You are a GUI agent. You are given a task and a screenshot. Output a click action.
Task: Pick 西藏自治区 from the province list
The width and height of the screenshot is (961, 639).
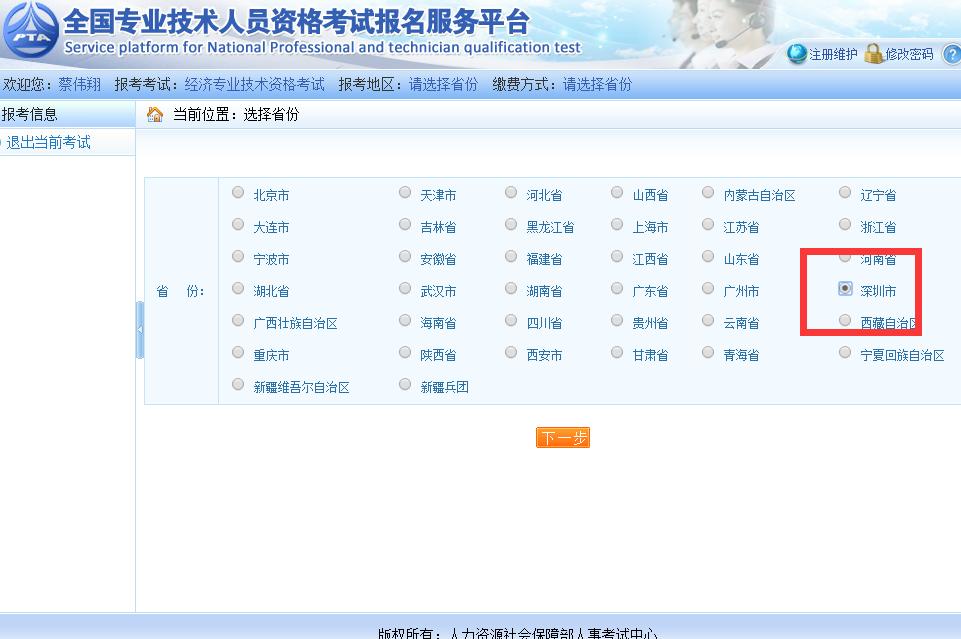tap(845, 322)
